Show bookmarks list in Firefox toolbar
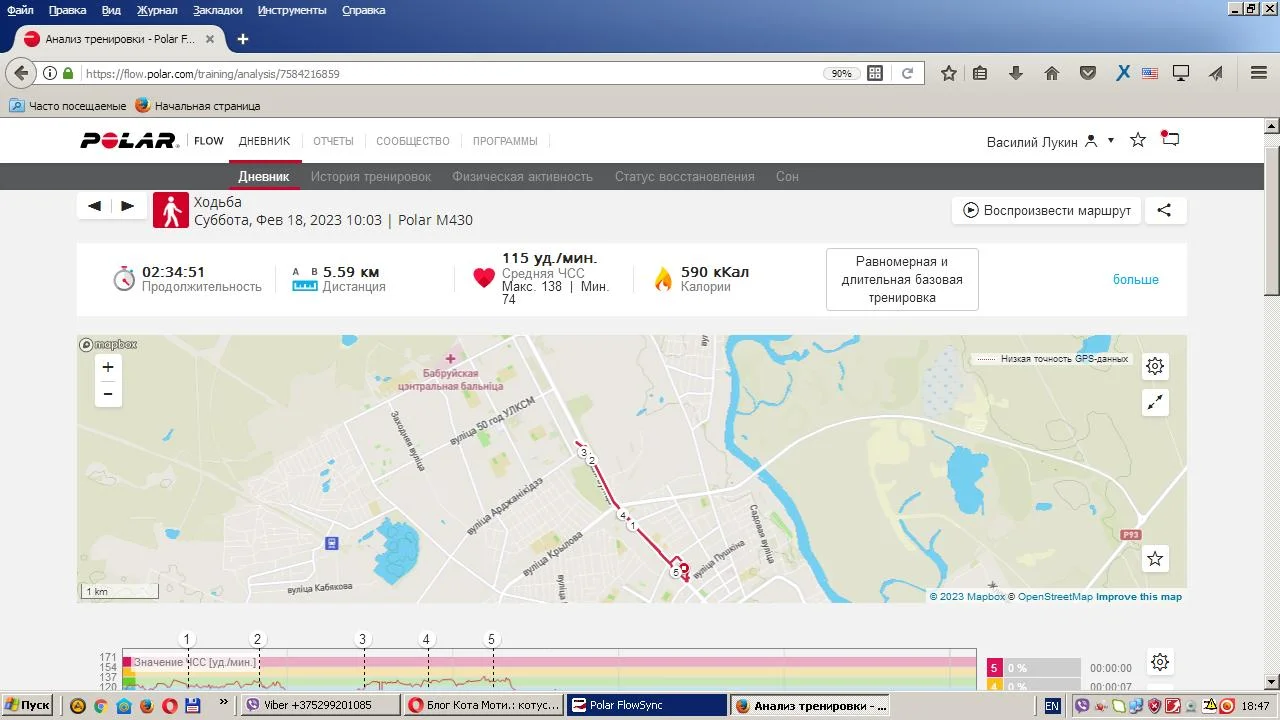Screen dimensions: 1280x720 click(x=980, y=73)
